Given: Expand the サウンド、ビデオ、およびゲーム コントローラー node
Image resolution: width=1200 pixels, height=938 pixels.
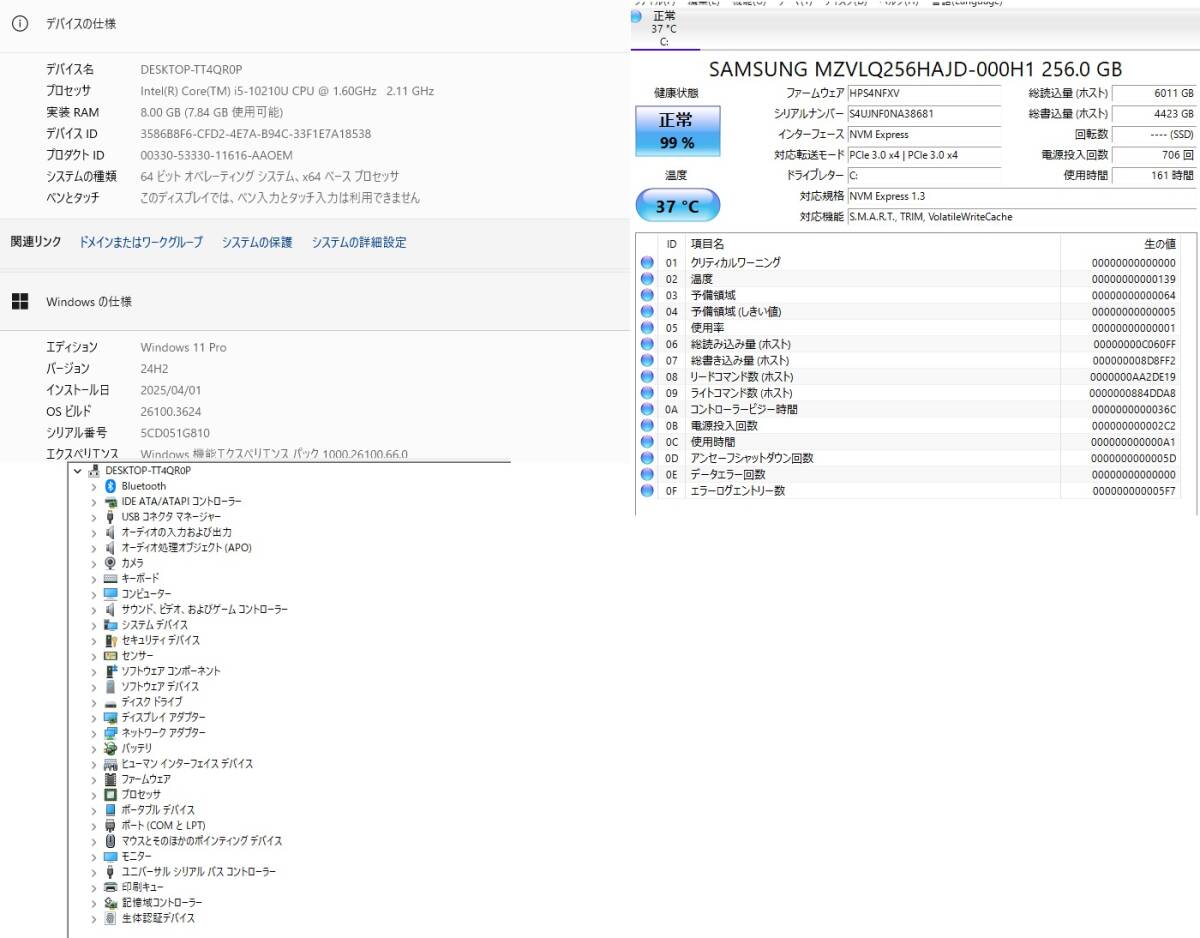Looking at the screenshot, I should point(94,609).
